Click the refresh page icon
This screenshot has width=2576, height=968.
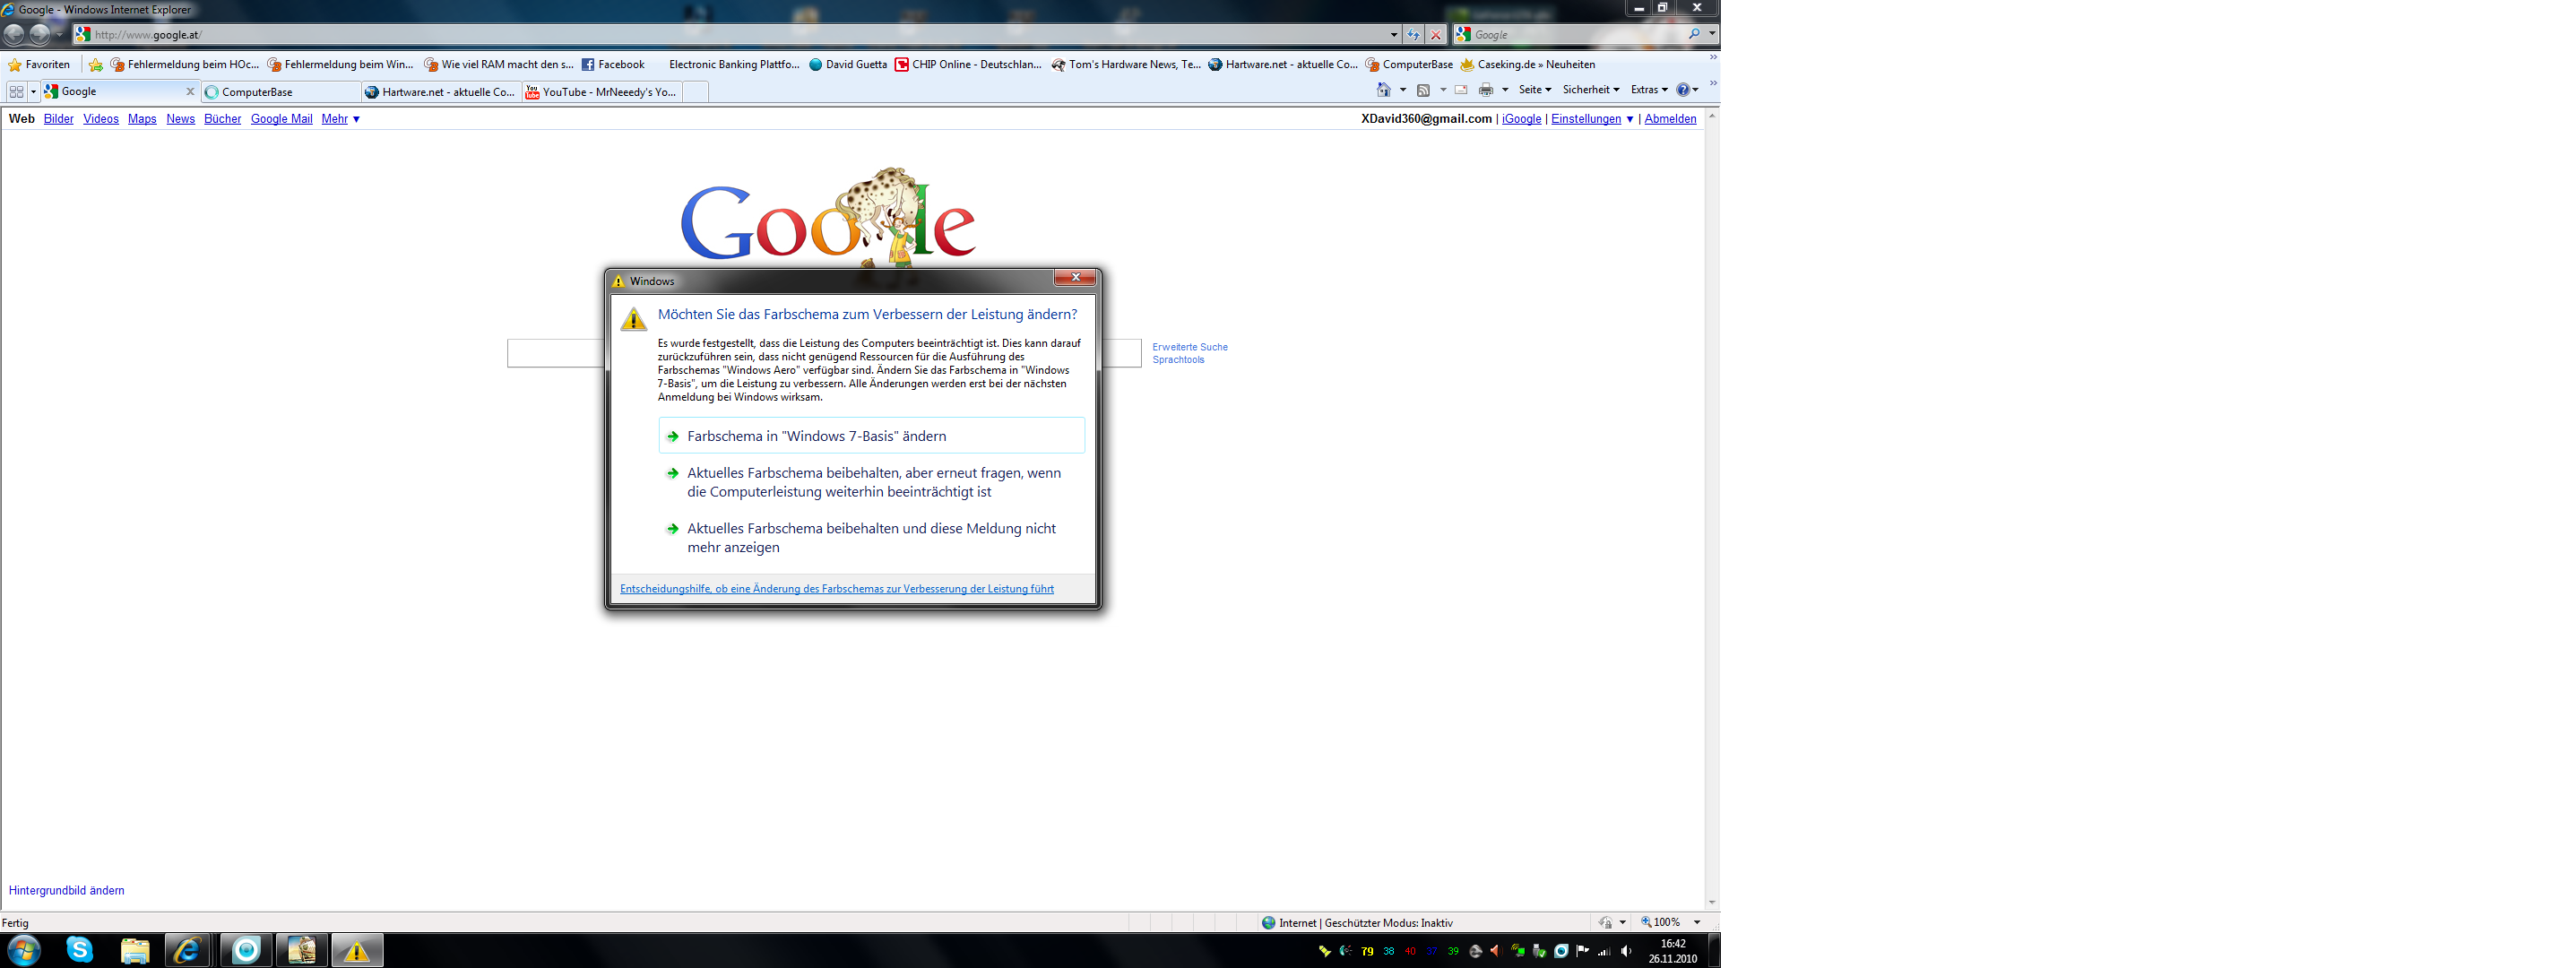click(x=1413, y=34)
